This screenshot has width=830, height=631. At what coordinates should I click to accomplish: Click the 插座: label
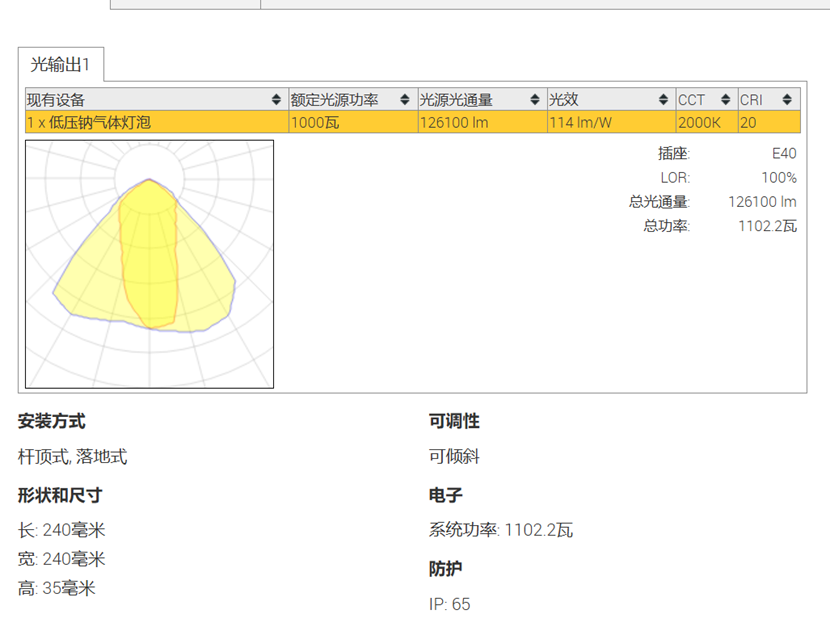click(x=674, y=154)
